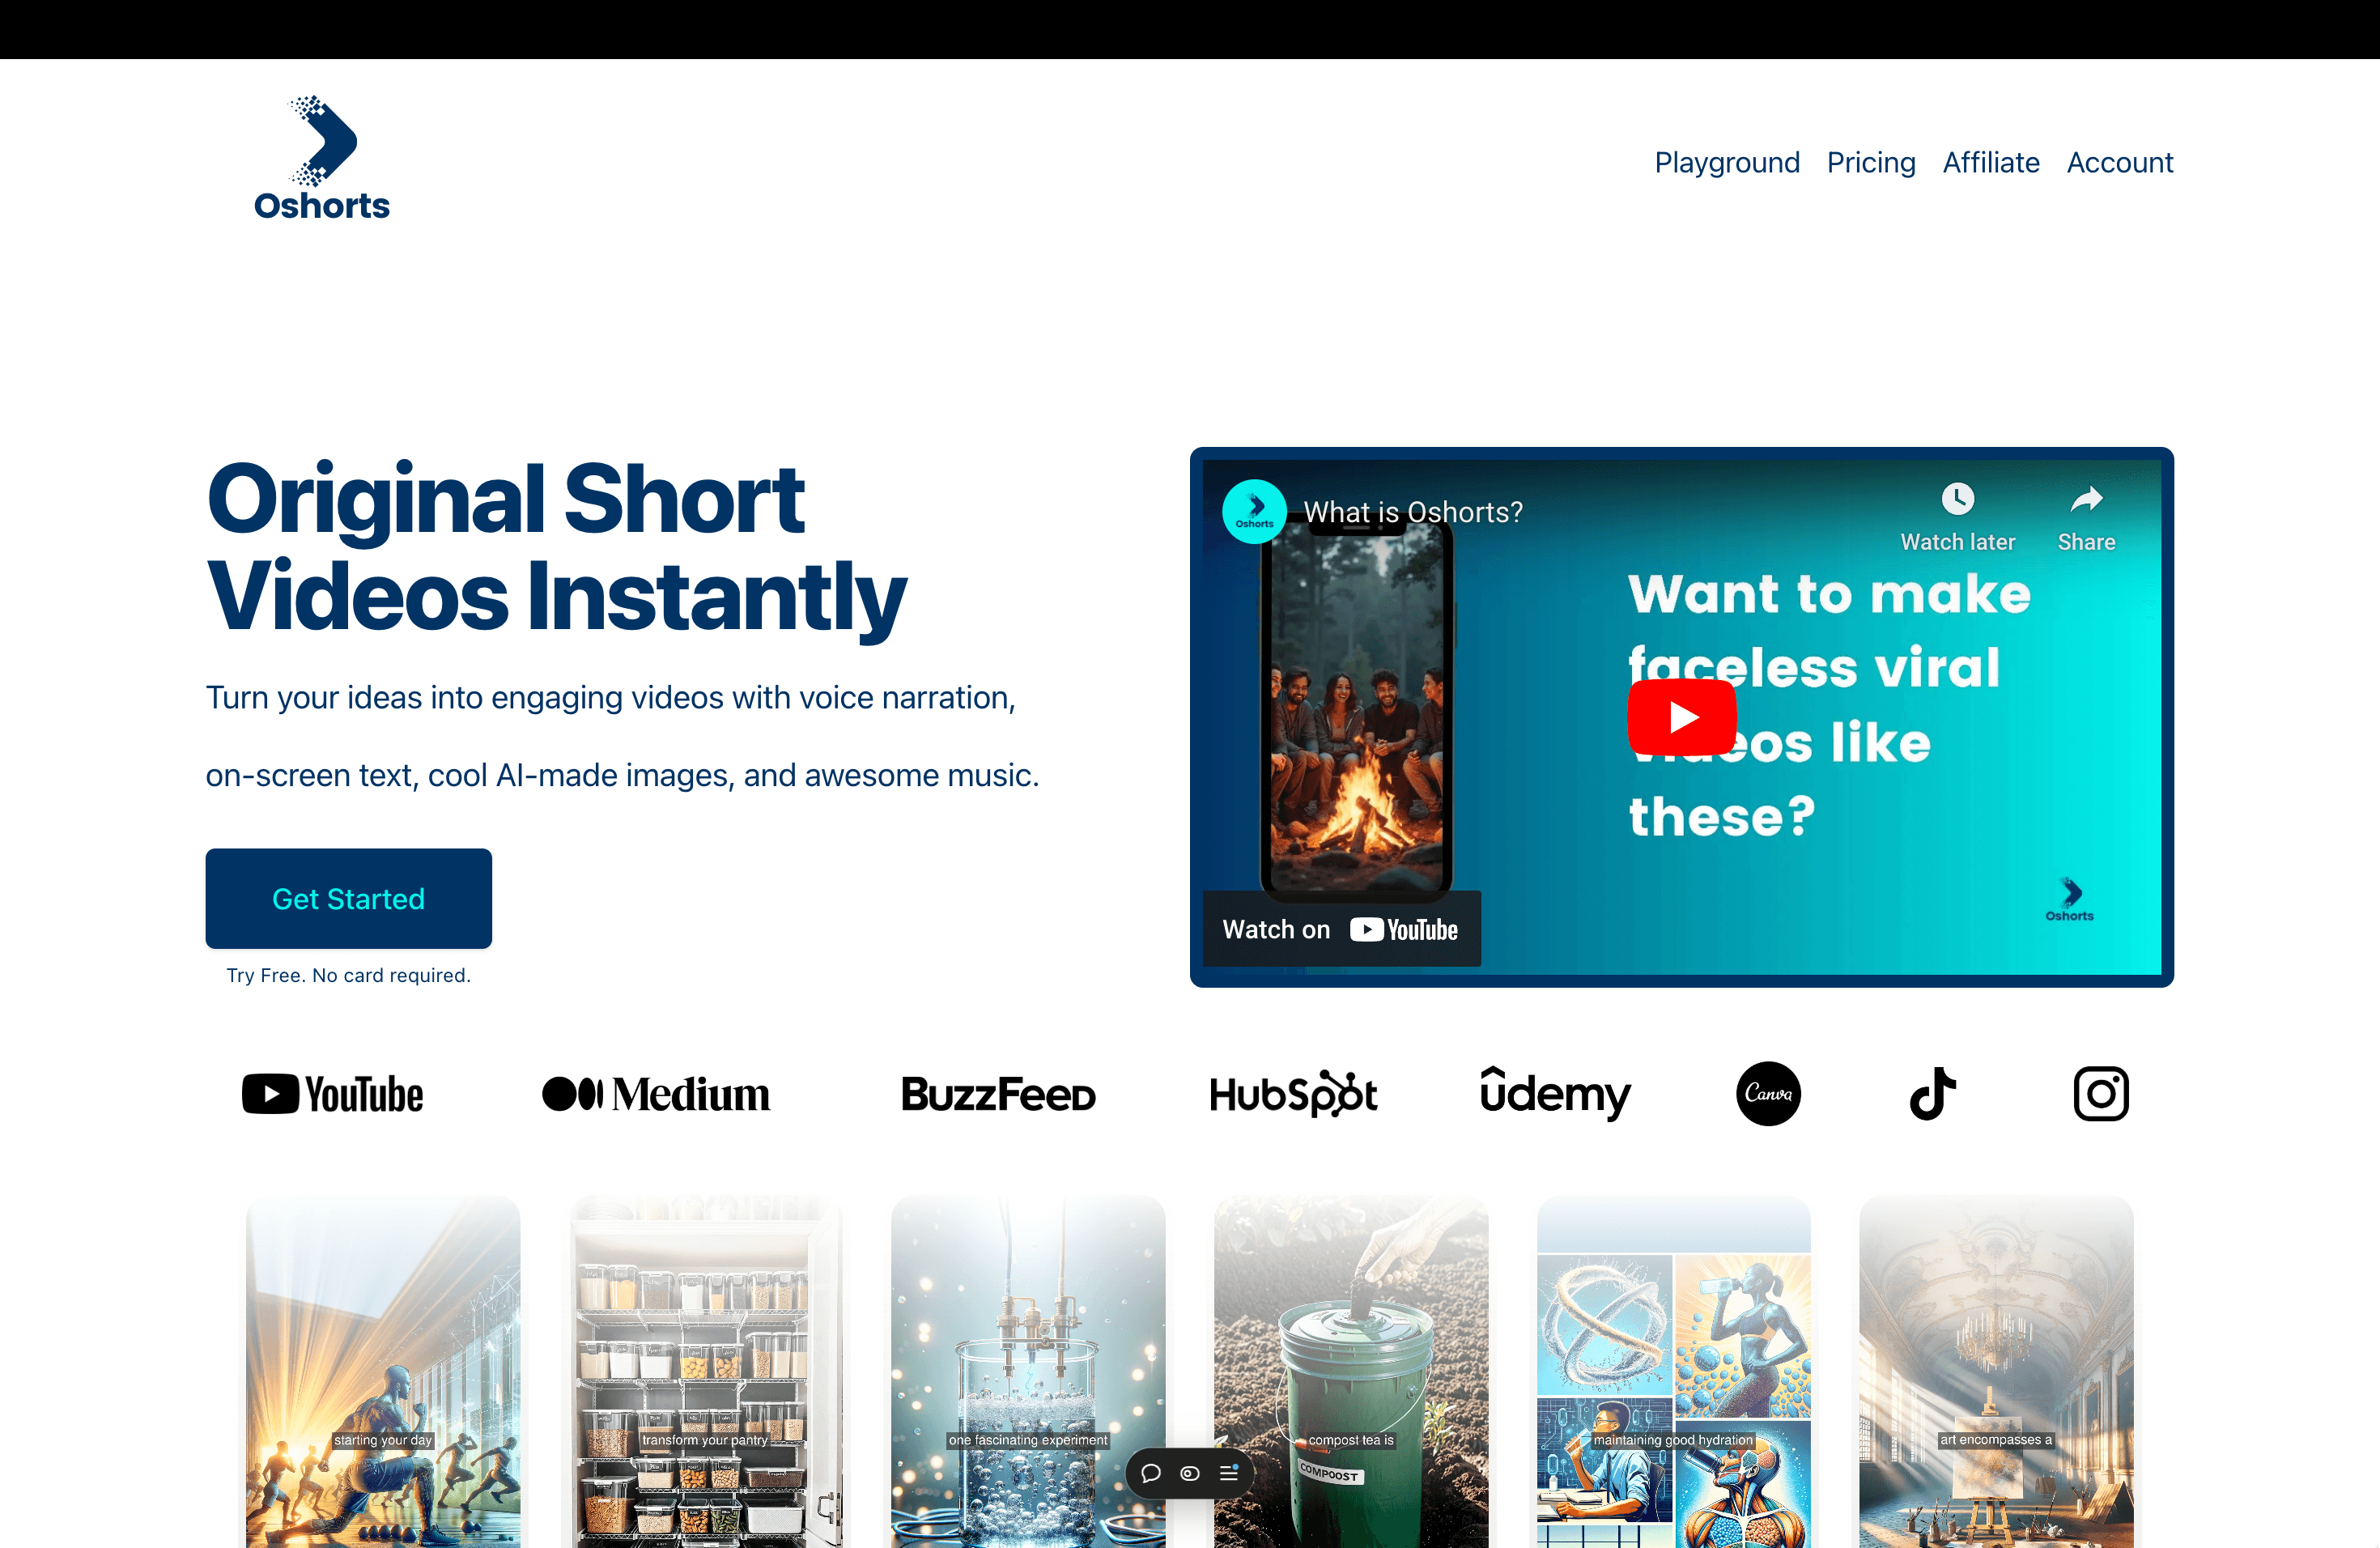This screenshot has height=1548, width=2380.
Task: Click the Oshorts logo in header
Action: pyautogui.click(x=322, y=157)
